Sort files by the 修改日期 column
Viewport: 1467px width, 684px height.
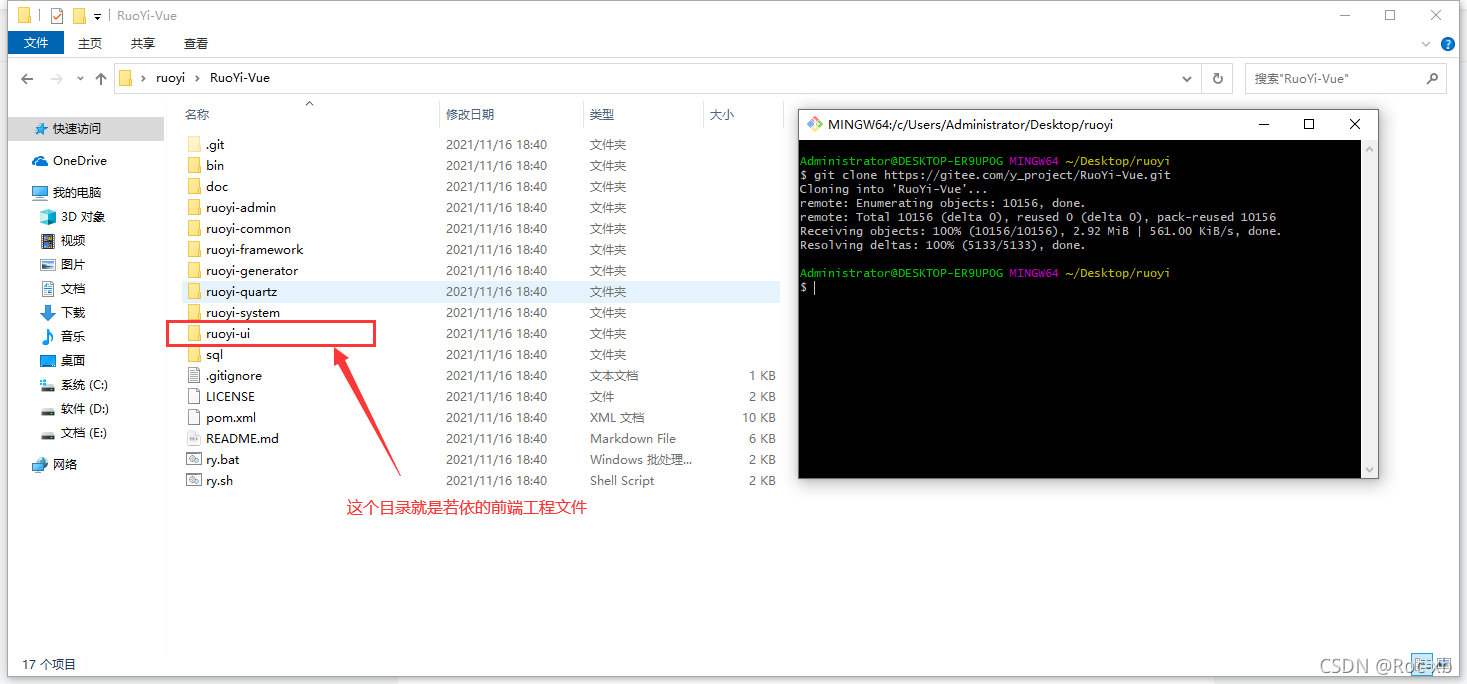(470, 115)
